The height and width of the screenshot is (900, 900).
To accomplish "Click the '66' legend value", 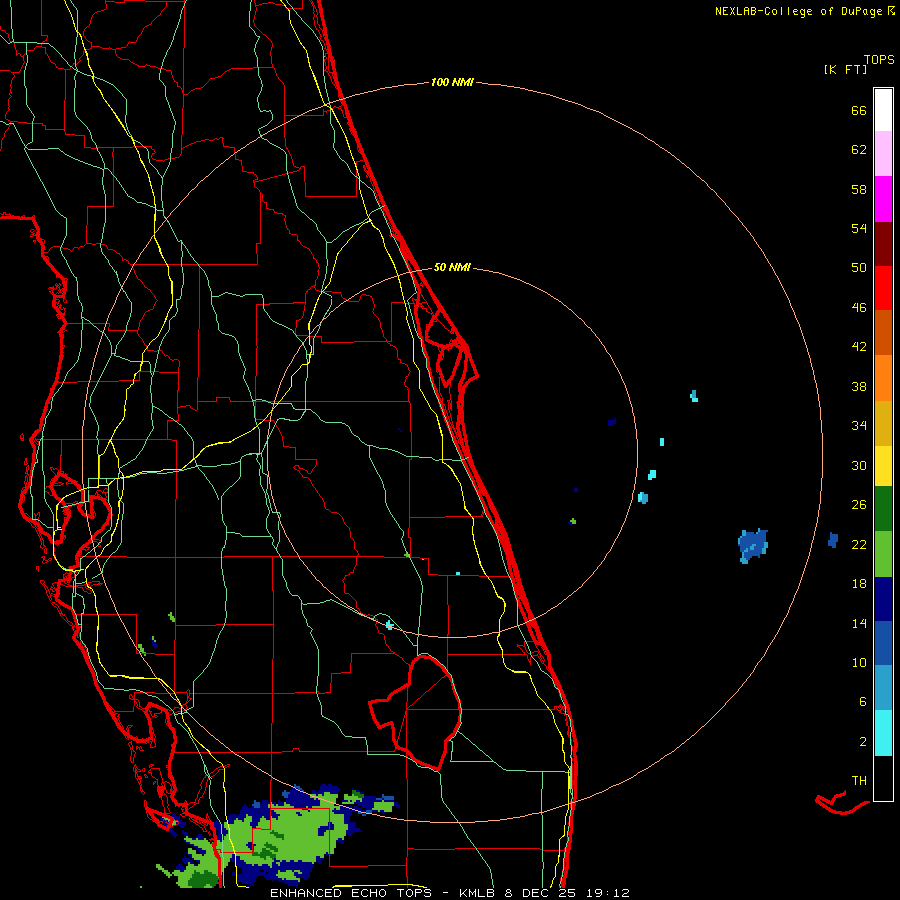I will [x=859, y=111].
